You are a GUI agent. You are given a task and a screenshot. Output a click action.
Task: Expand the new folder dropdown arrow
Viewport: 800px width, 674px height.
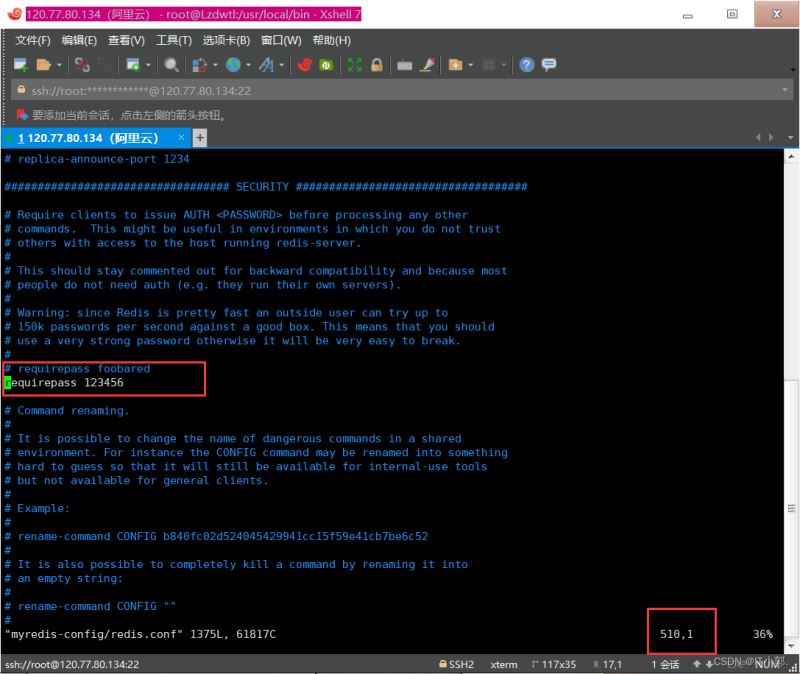click(x=471, y=65)
